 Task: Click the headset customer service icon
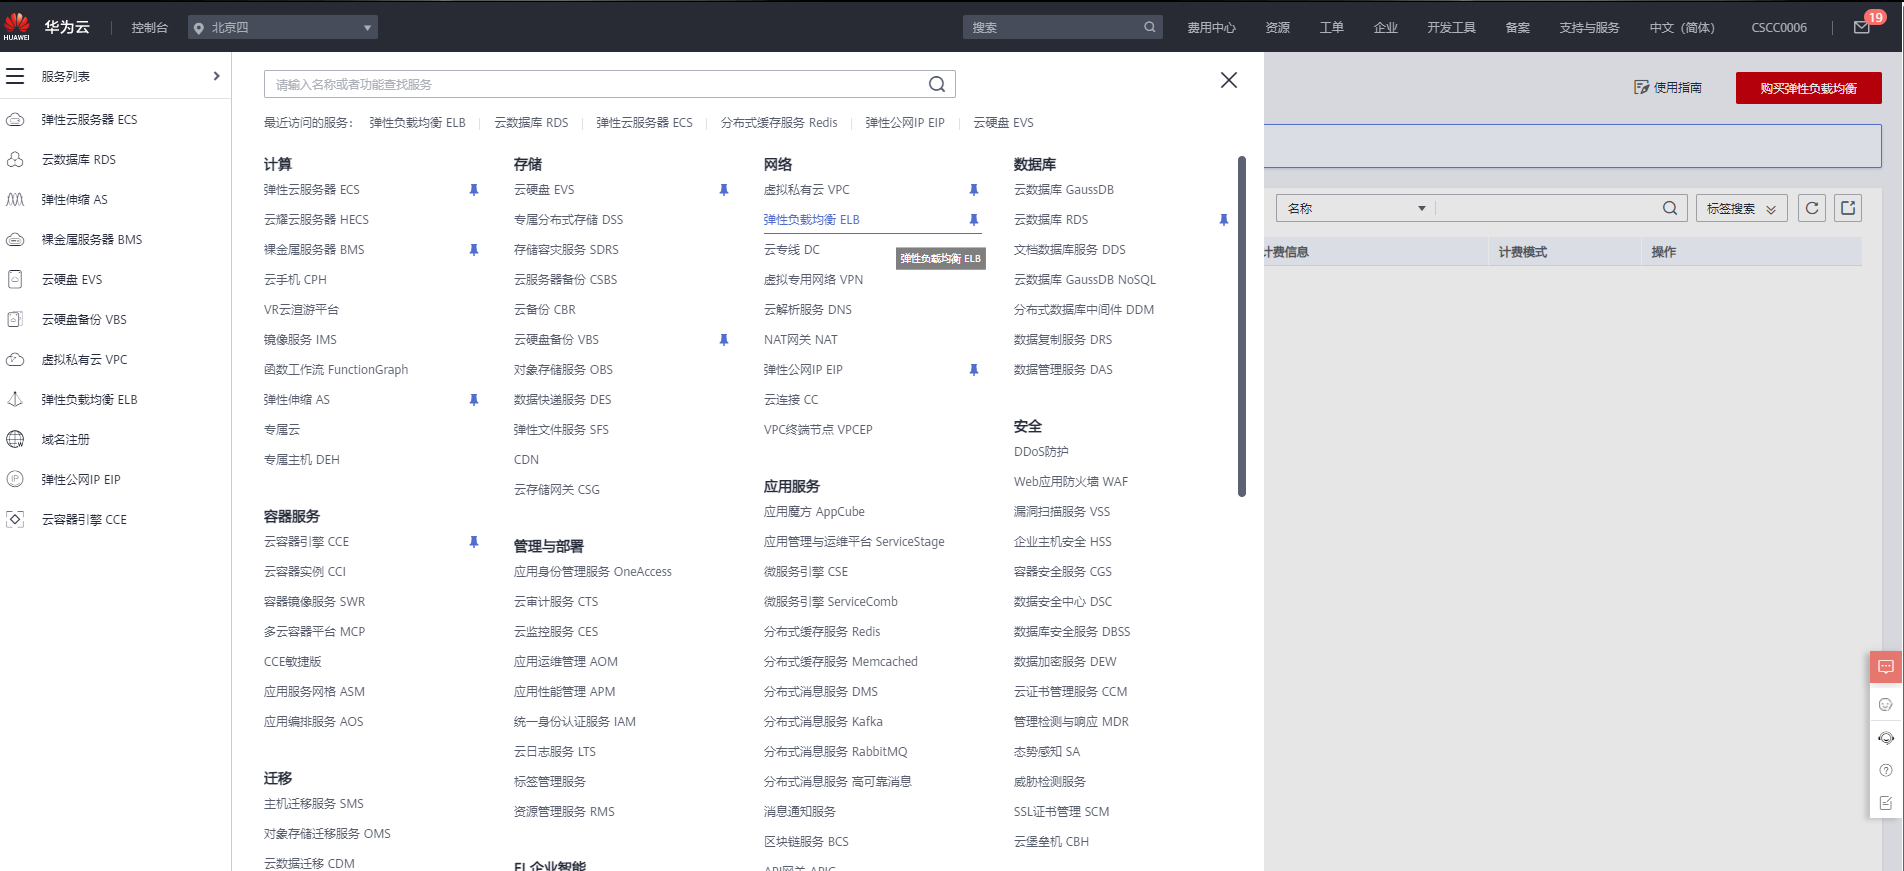coord(1886,738)
